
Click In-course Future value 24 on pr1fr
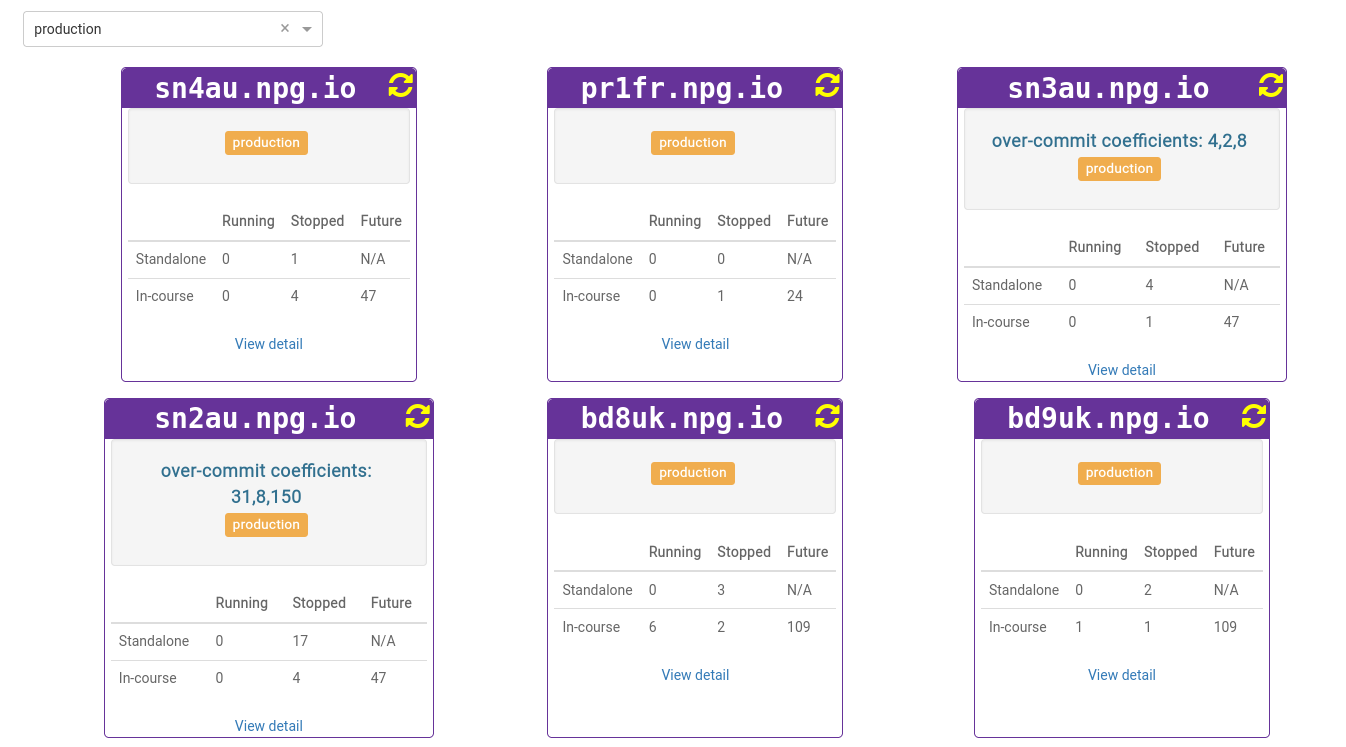pyautogui.click(x=795, y=296)
